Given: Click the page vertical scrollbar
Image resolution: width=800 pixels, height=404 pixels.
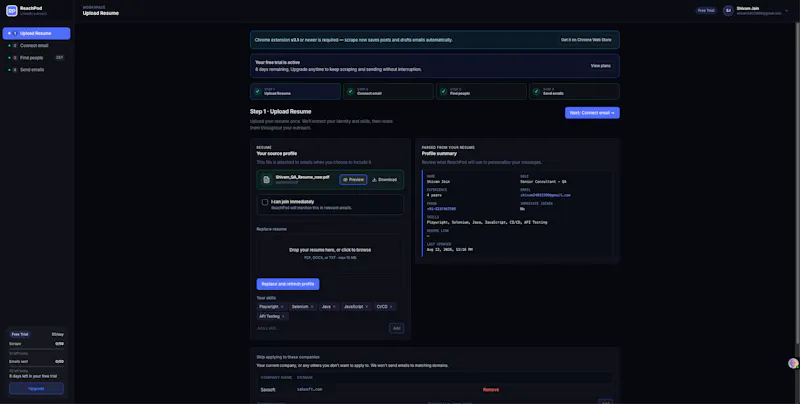Looking at the screenshot, I should (x=797, y=184).
